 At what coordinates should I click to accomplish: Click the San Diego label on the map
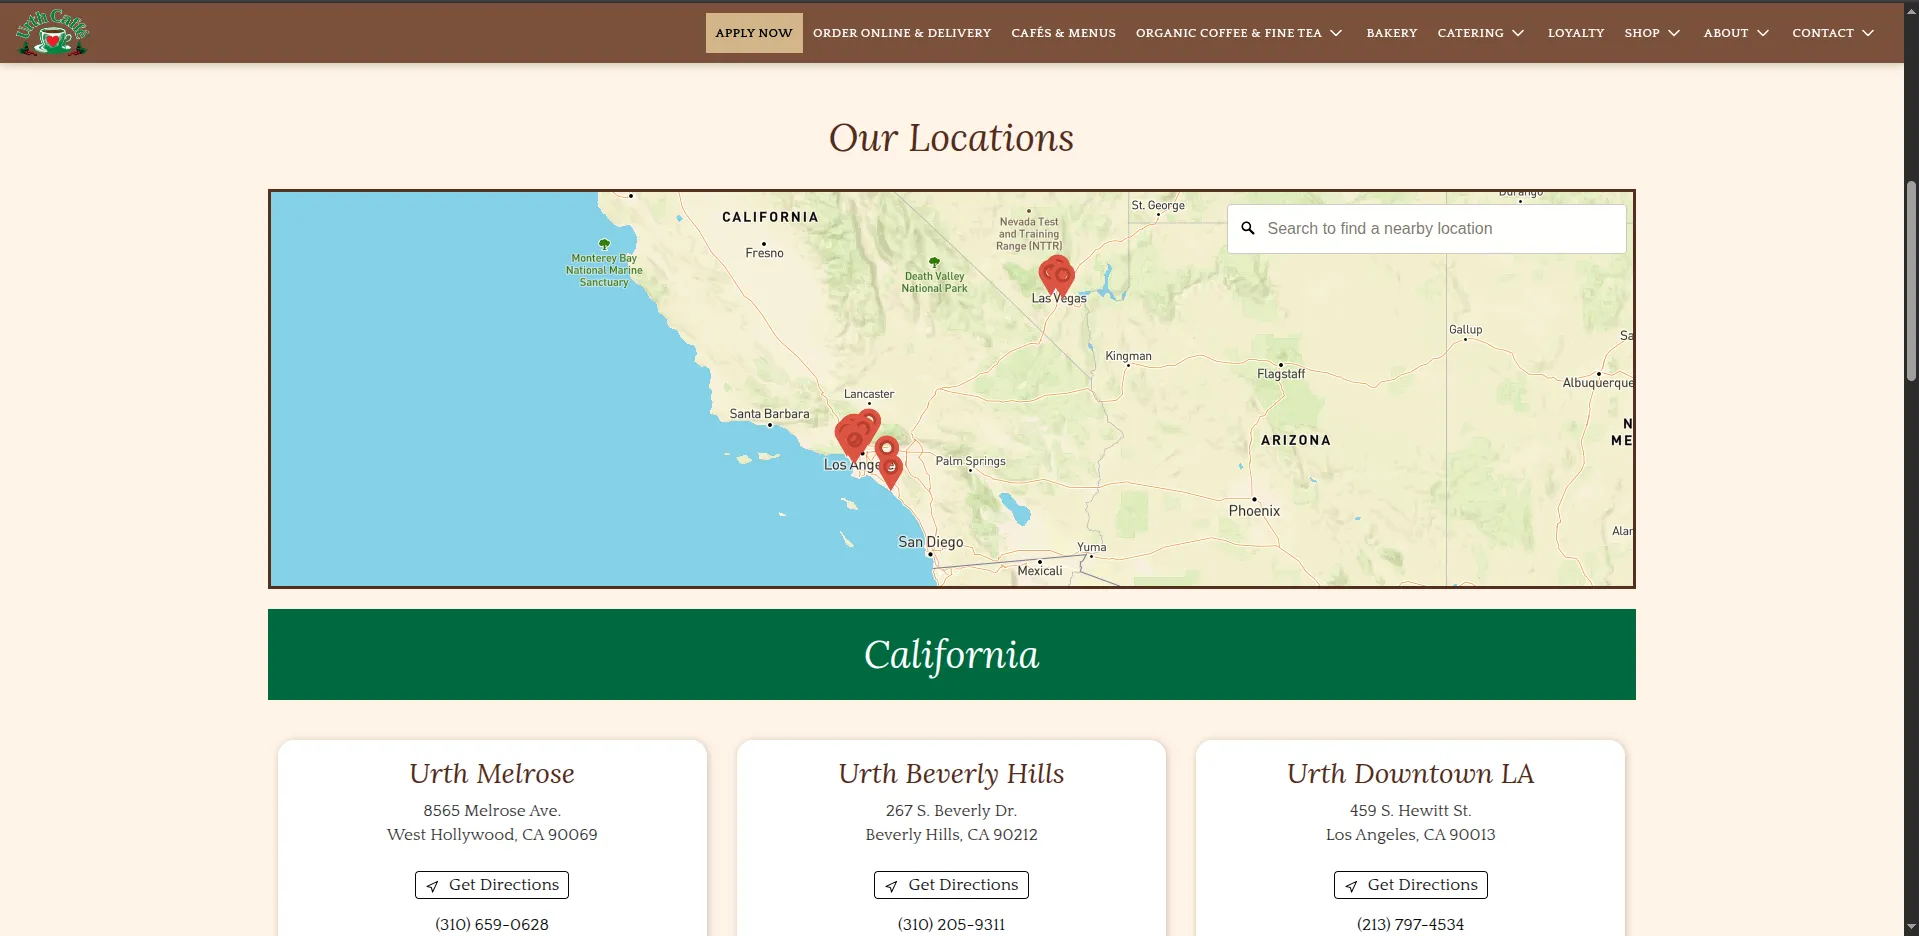click(x=931, y=542)
